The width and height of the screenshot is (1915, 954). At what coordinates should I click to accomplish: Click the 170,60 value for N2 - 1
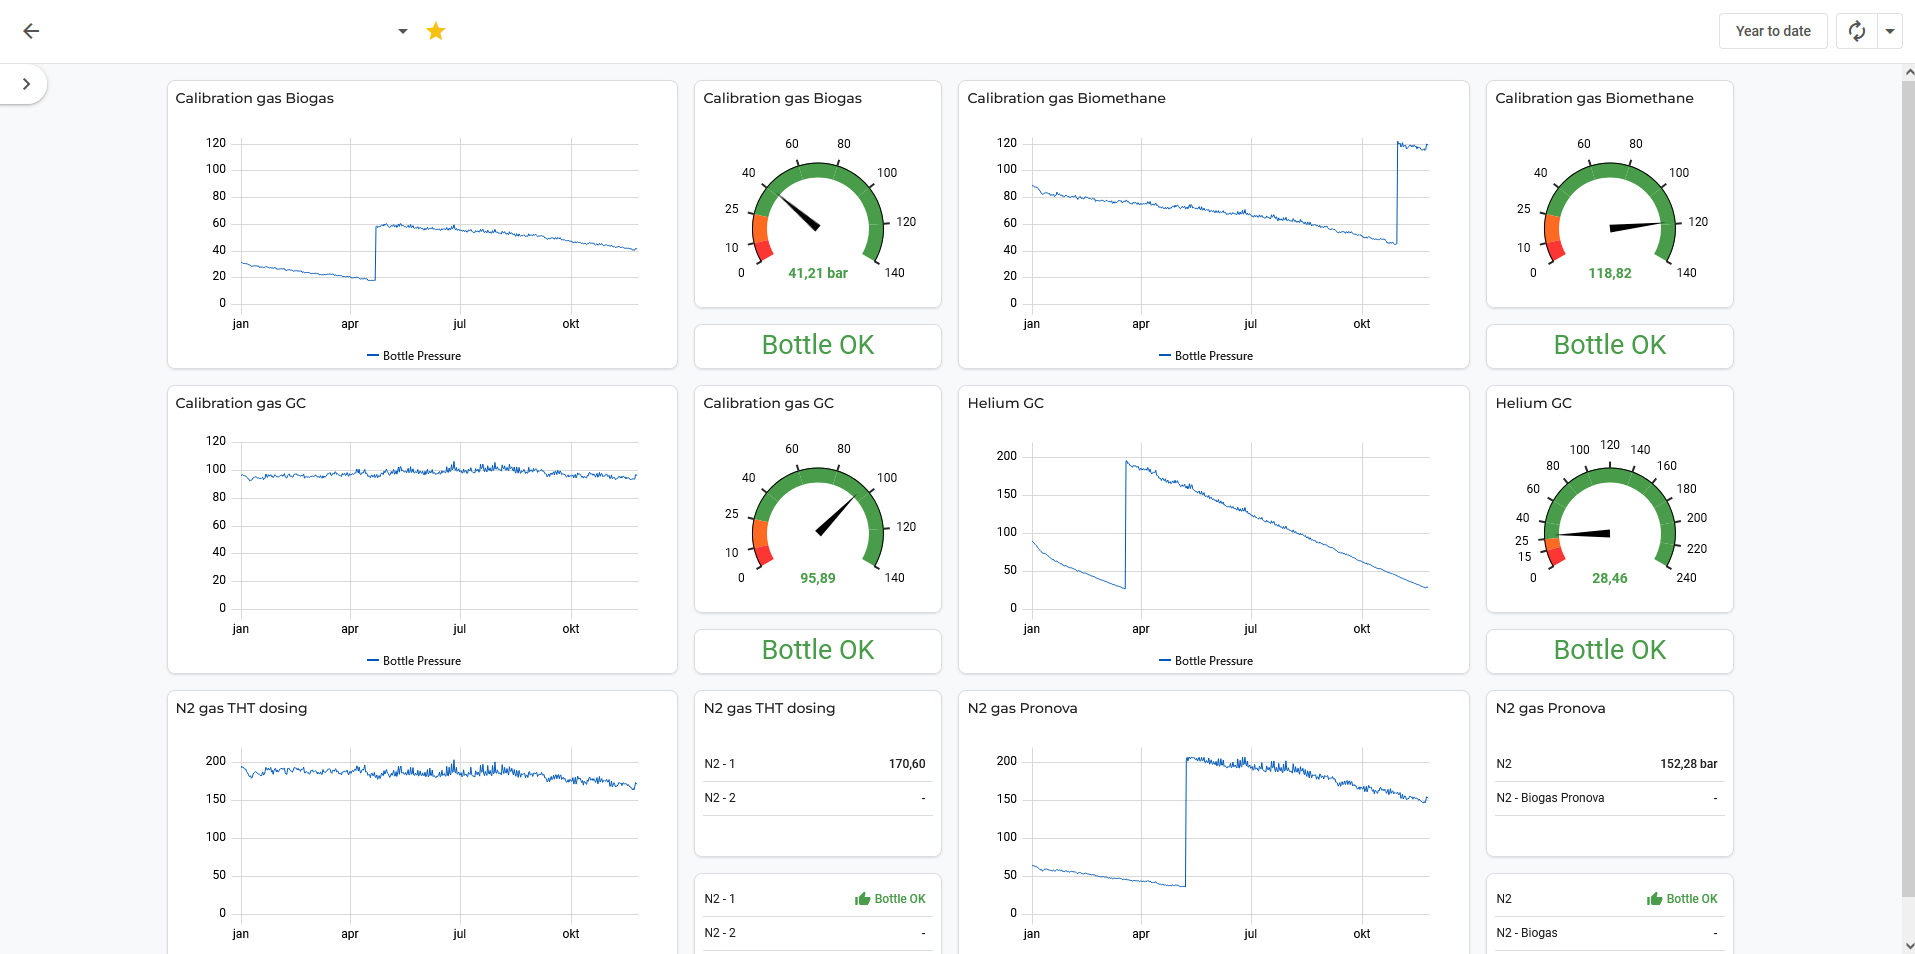point(907,764)
